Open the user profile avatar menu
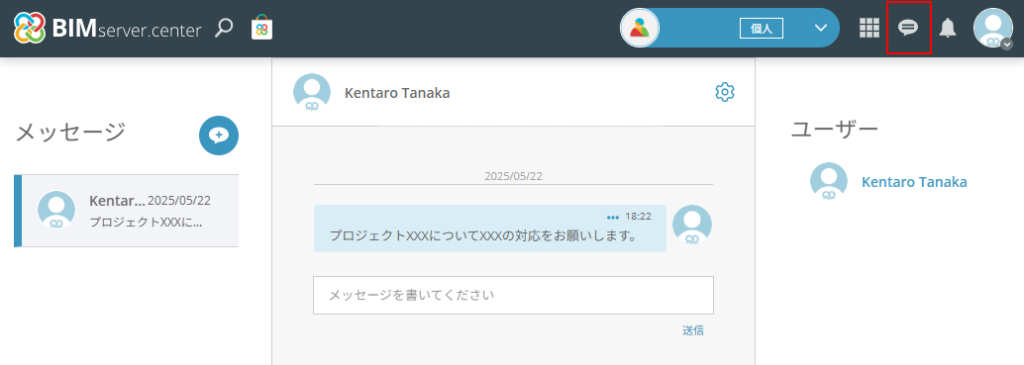The height and width of the screenshot is (365, 1024). pyautogui.click(x=993, y=28)
